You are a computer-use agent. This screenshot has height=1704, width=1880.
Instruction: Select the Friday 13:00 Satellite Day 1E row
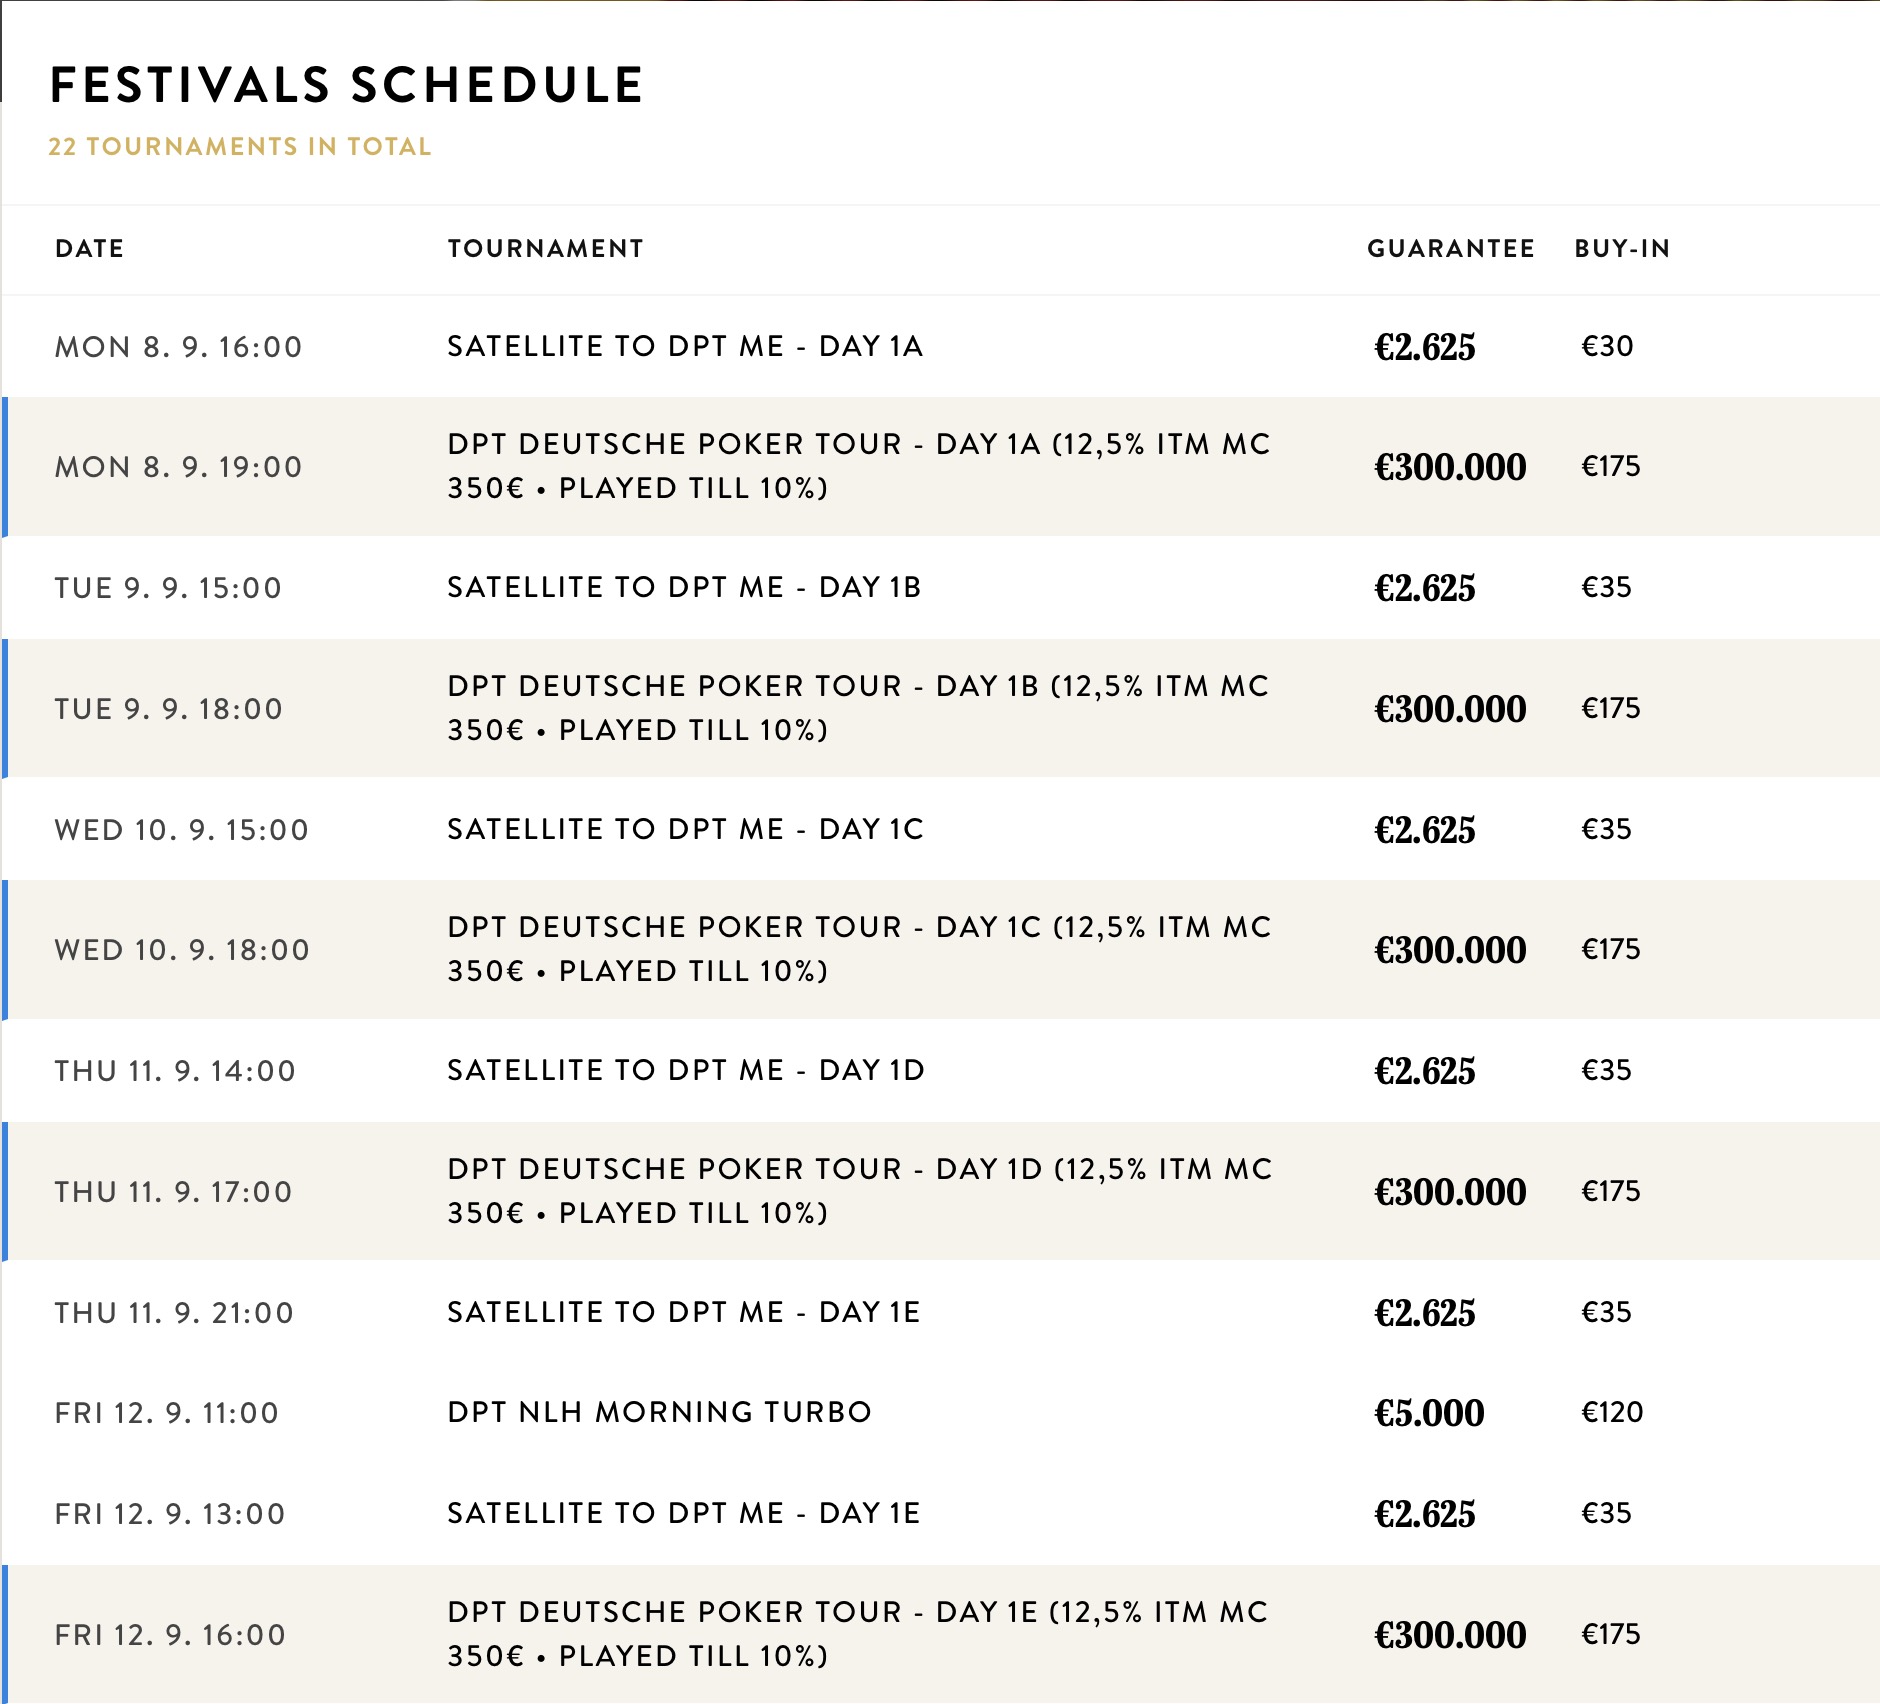tap(684, 1513)
